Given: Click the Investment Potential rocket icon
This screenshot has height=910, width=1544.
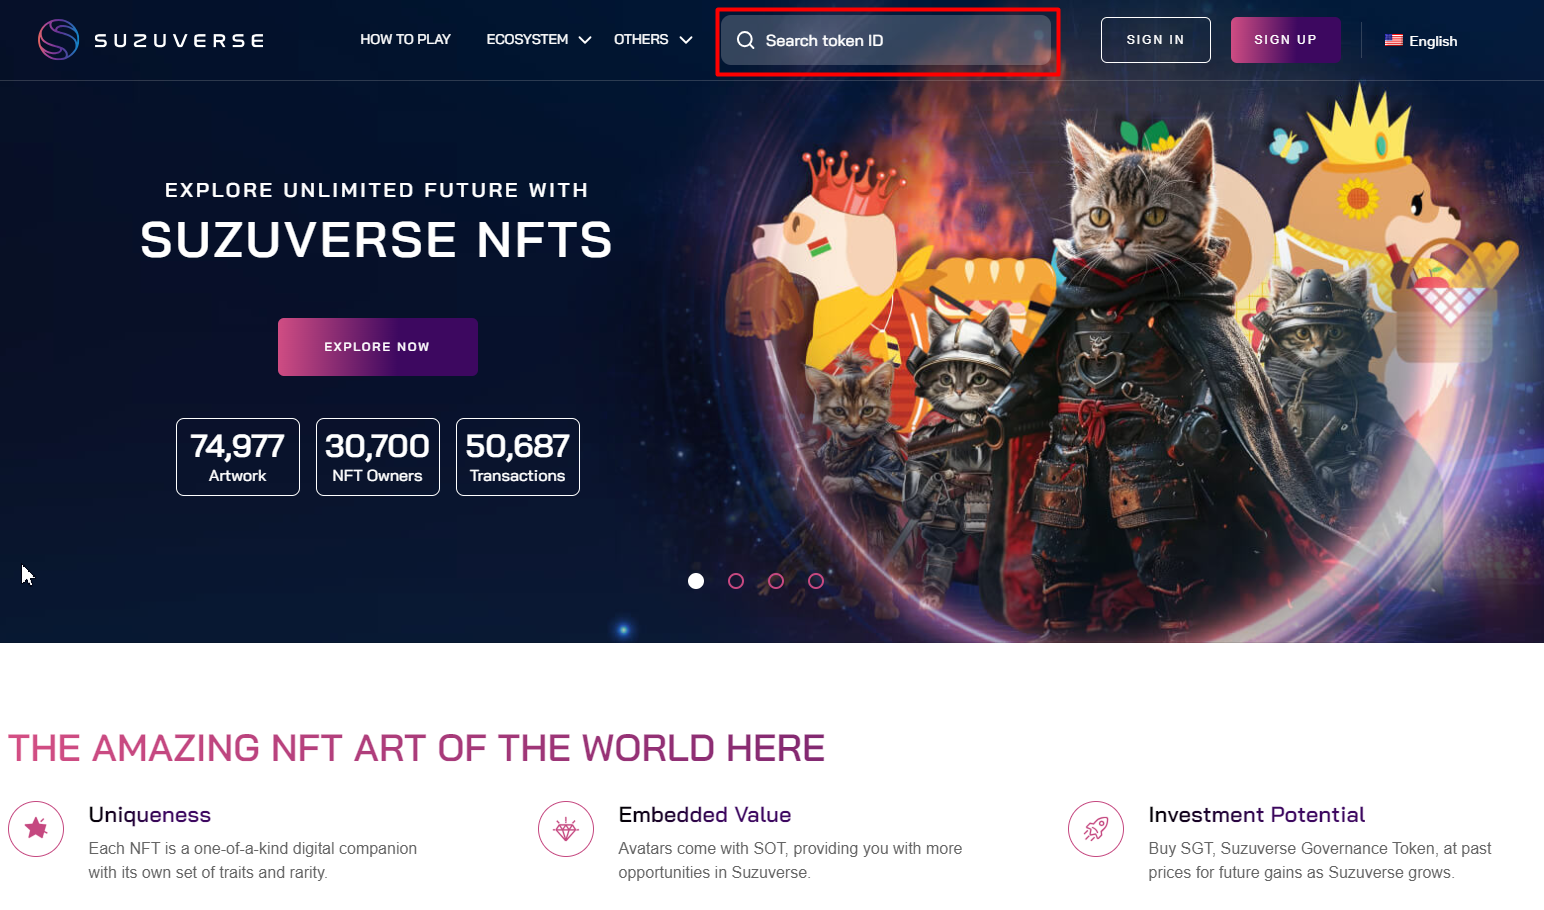Looking at the screenshot, I should coord(1096,829).
